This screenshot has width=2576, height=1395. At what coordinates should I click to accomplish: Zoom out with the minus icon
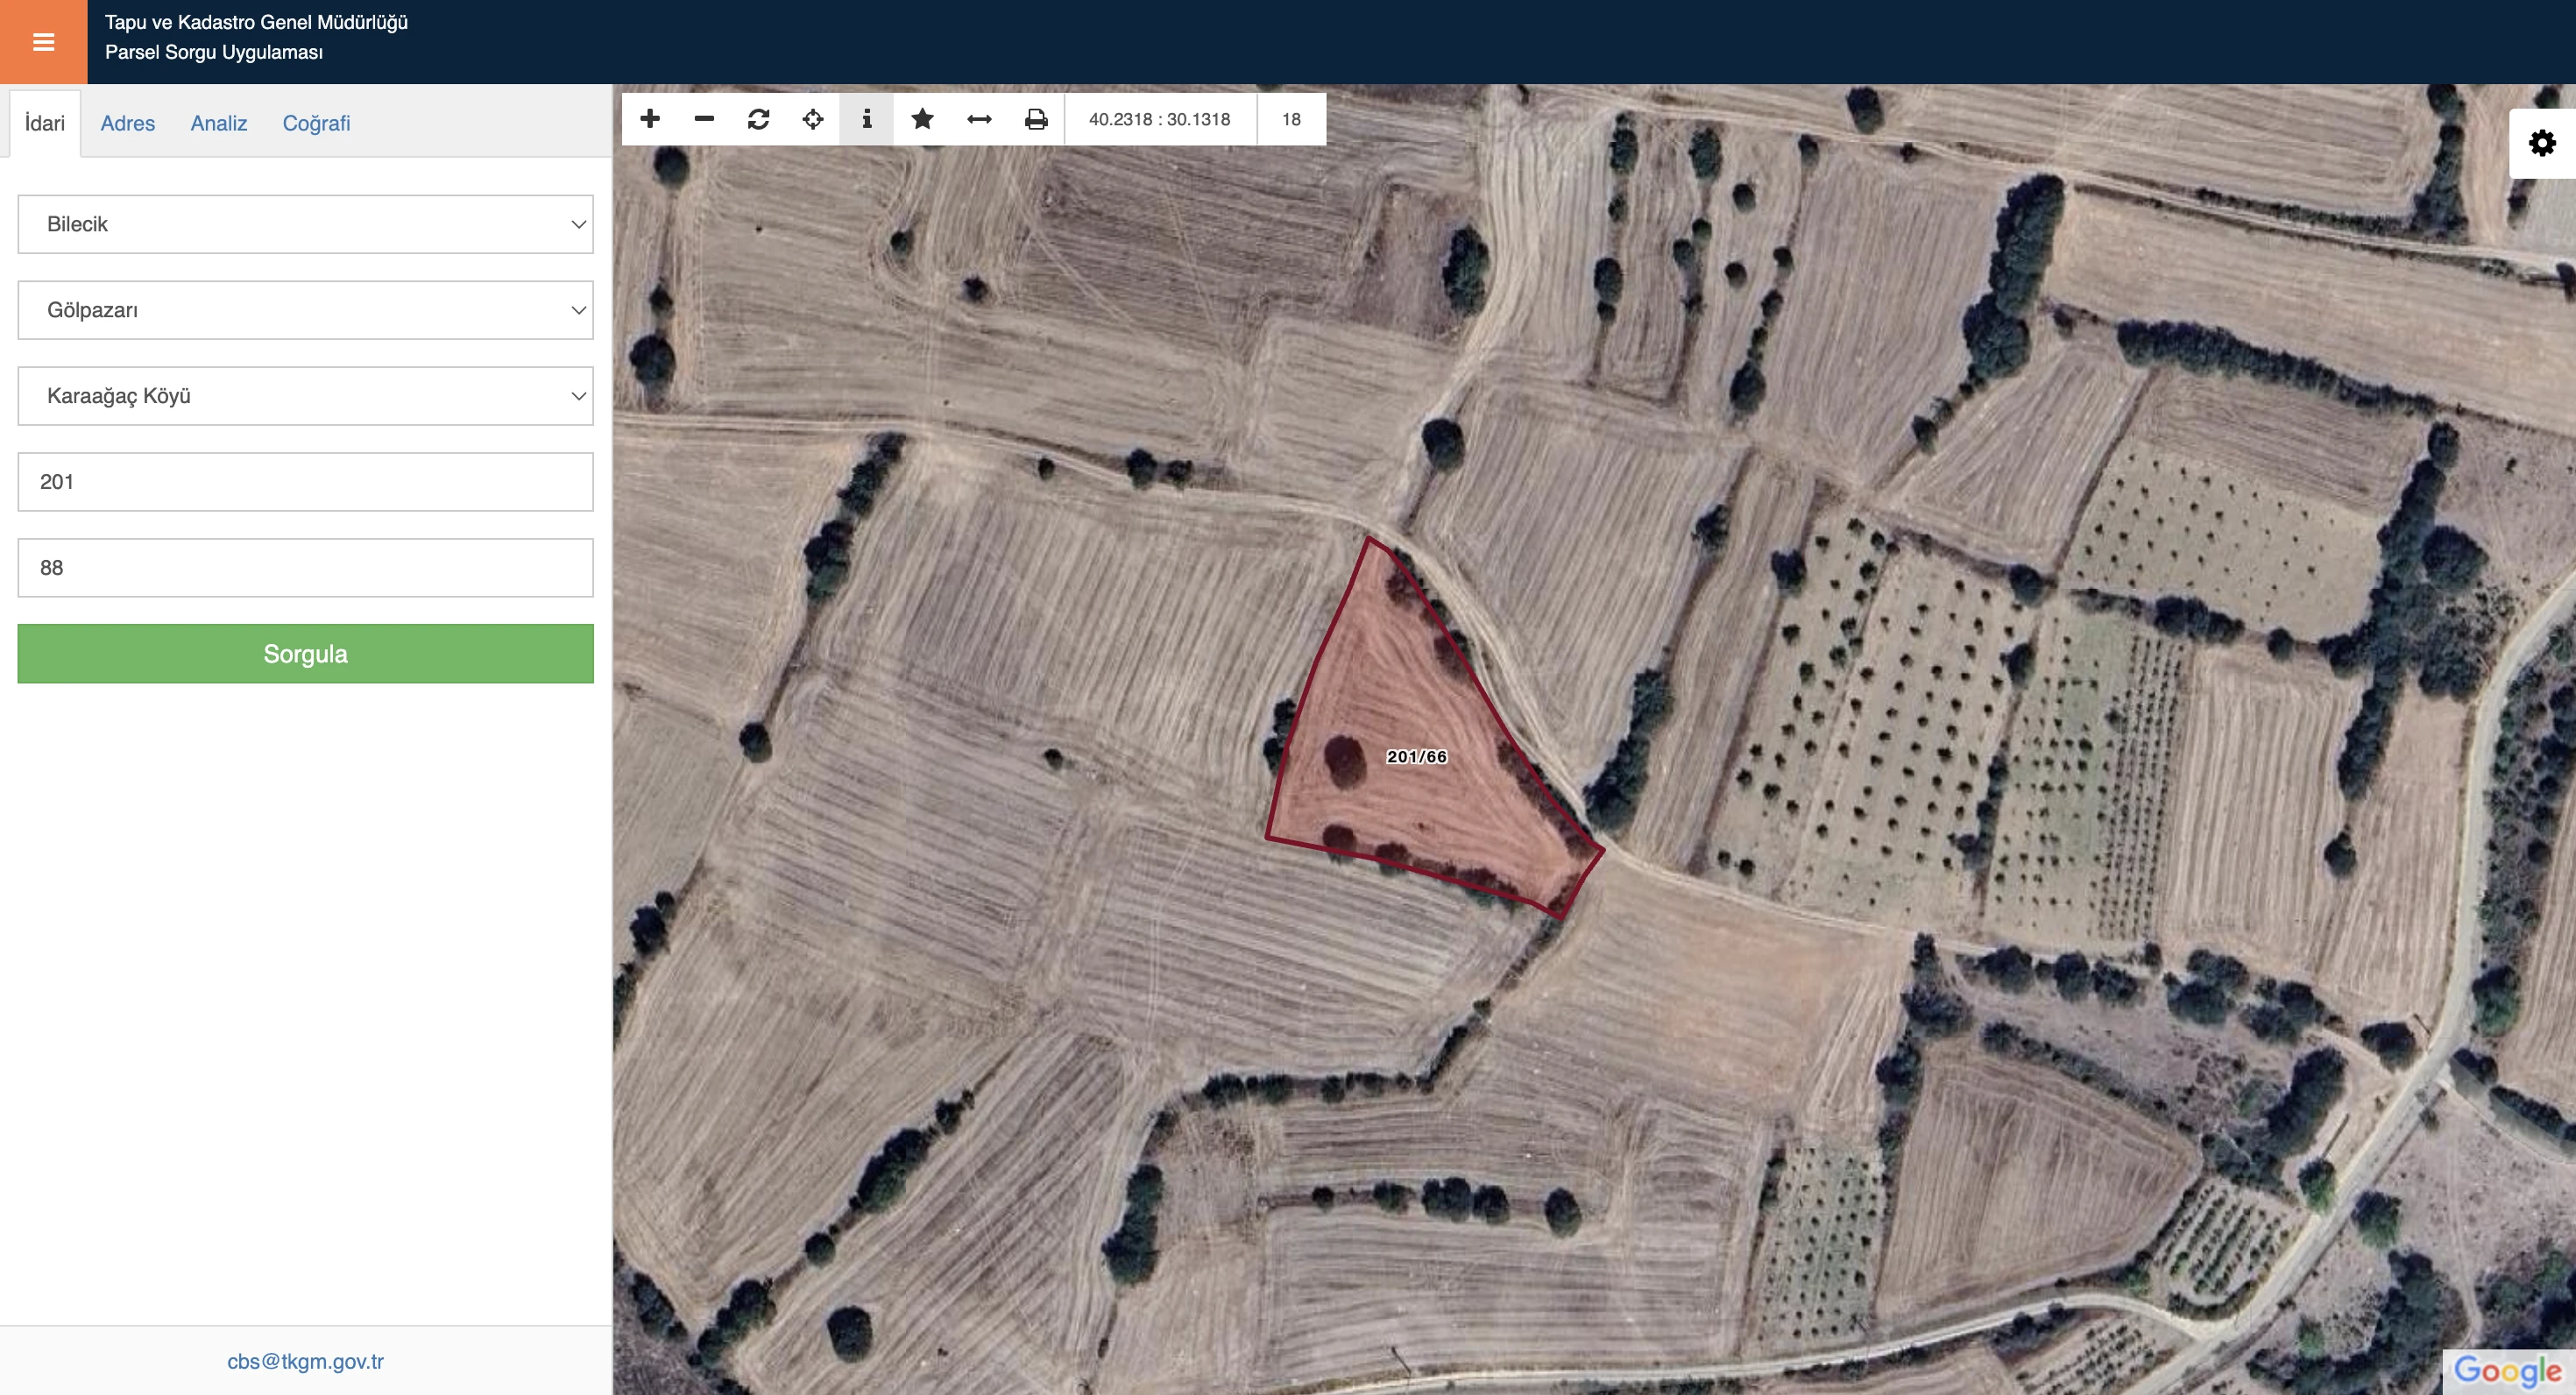coord(704,119)
